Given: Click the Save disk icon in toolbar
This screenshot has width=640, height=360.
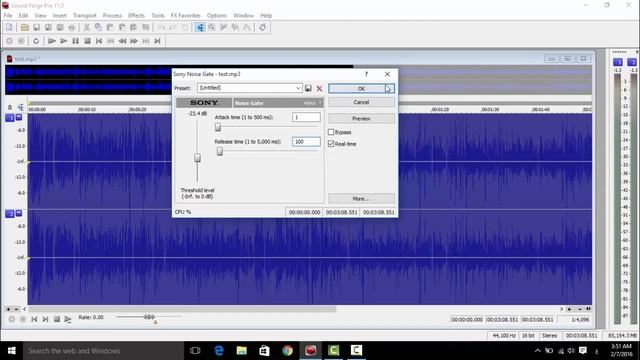Looking at the screenshot, I should coord(36,27).
